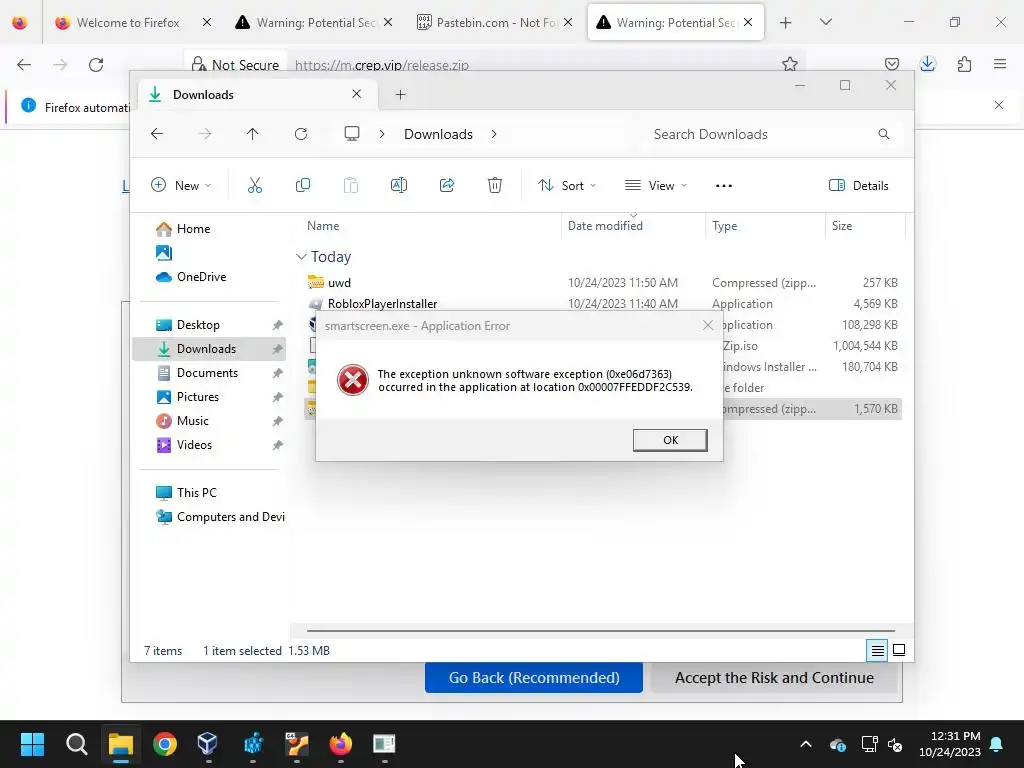
Task: Go up one folder level in Explorer
Action: pyautogui.click(x=253, y=134)
